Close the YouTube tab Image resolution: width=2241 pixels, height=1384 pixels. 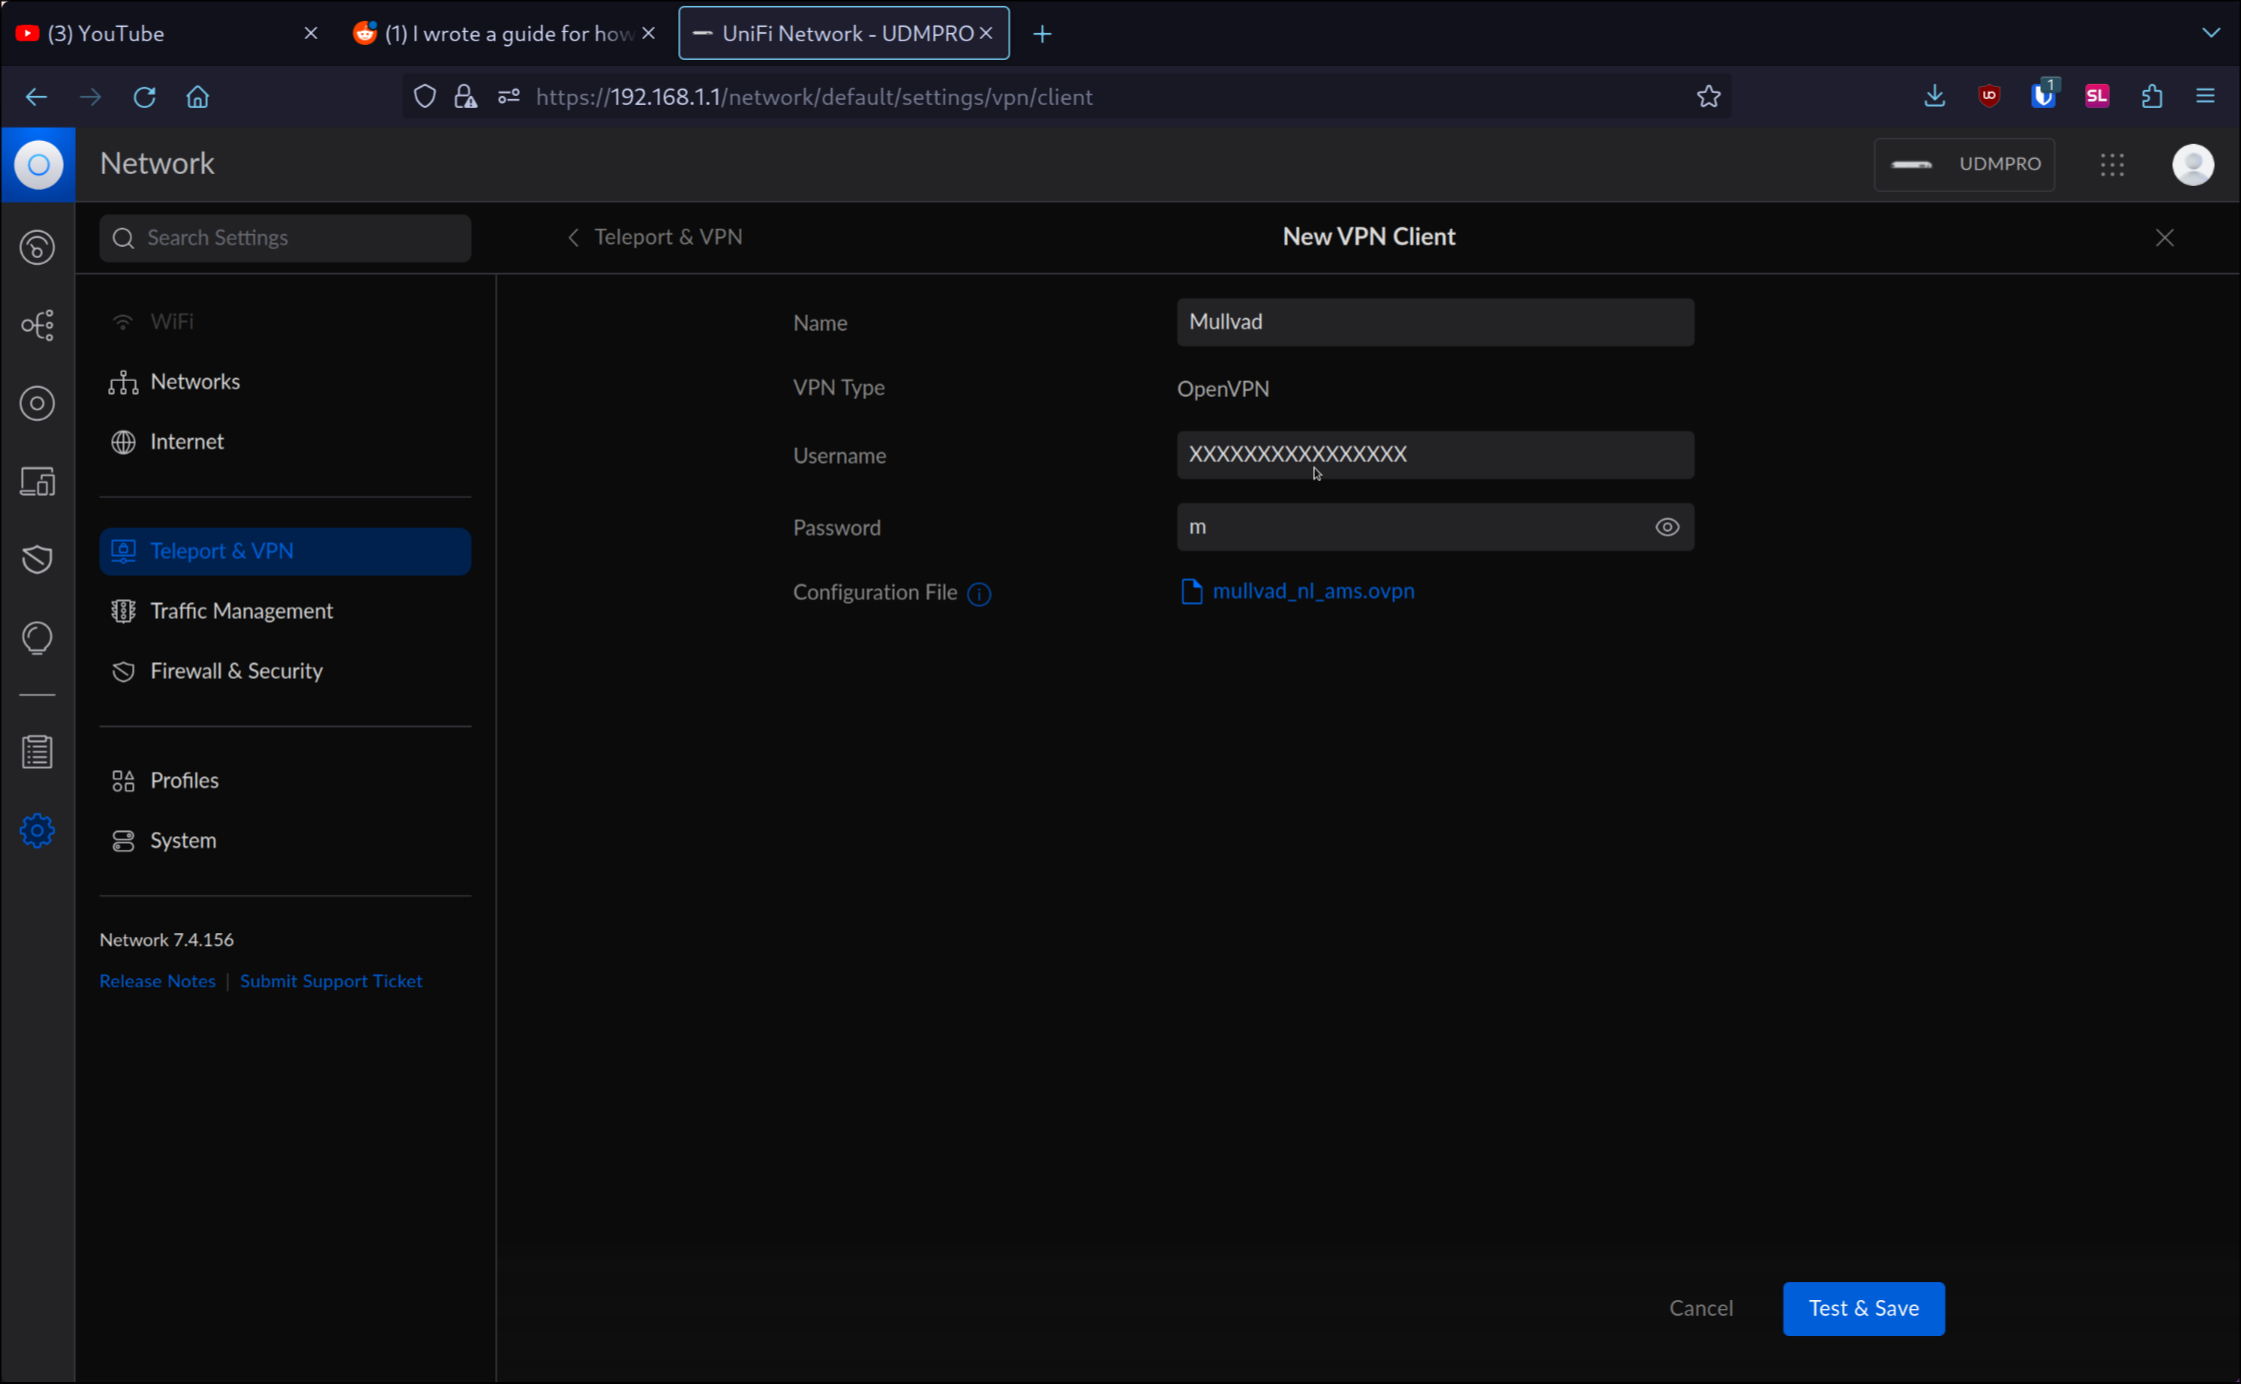coord(310,33)
